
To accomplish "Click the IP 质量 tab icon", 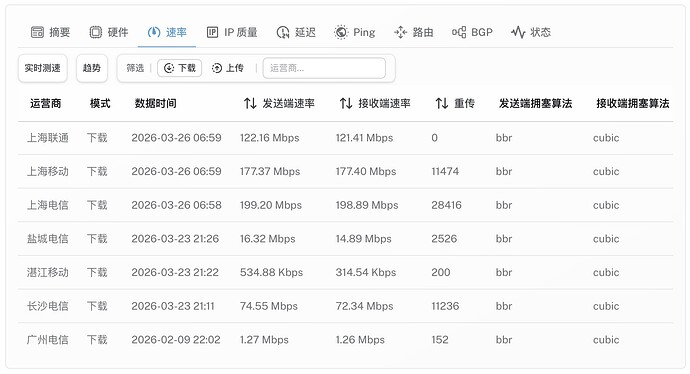I will pyautogui.click(x=213, y=32).
